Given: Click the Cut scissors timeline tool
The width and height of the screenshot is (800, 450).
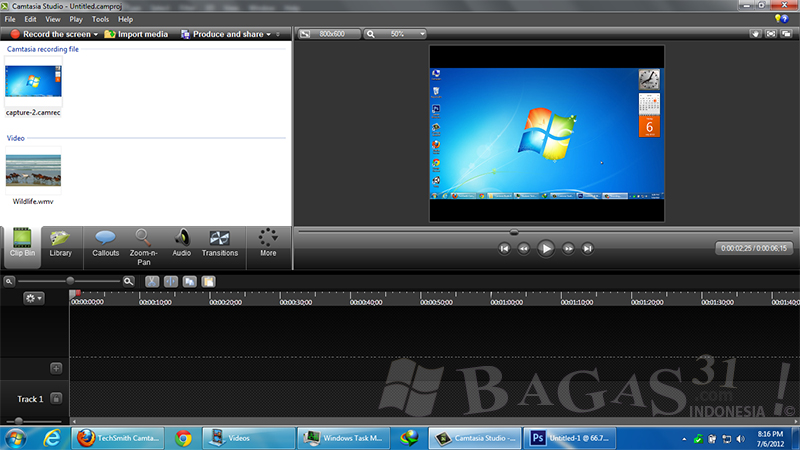Looking at the screenshot, I should [x=152, y=282].
